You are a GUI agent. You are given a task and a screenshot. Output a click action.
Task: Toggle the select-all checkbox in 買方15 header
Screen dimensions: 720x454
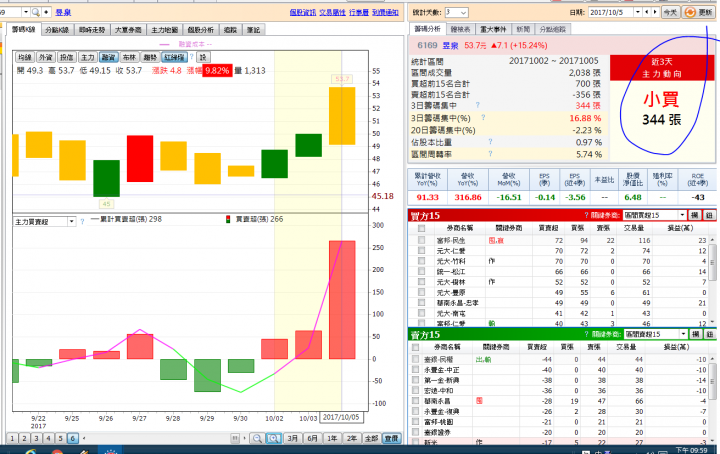(x=422, y=228)
